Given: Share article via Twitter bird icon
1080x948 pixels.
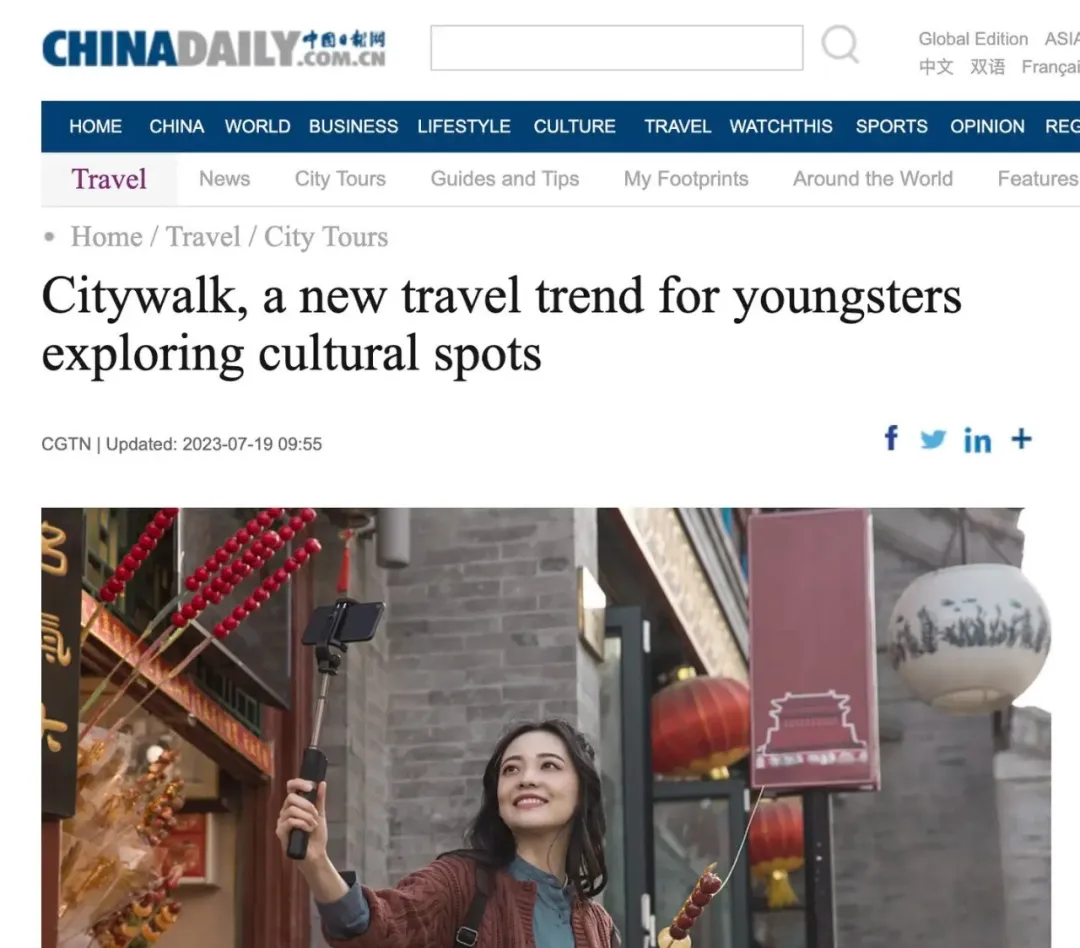Looking at the screenshot, I should 933,439.
